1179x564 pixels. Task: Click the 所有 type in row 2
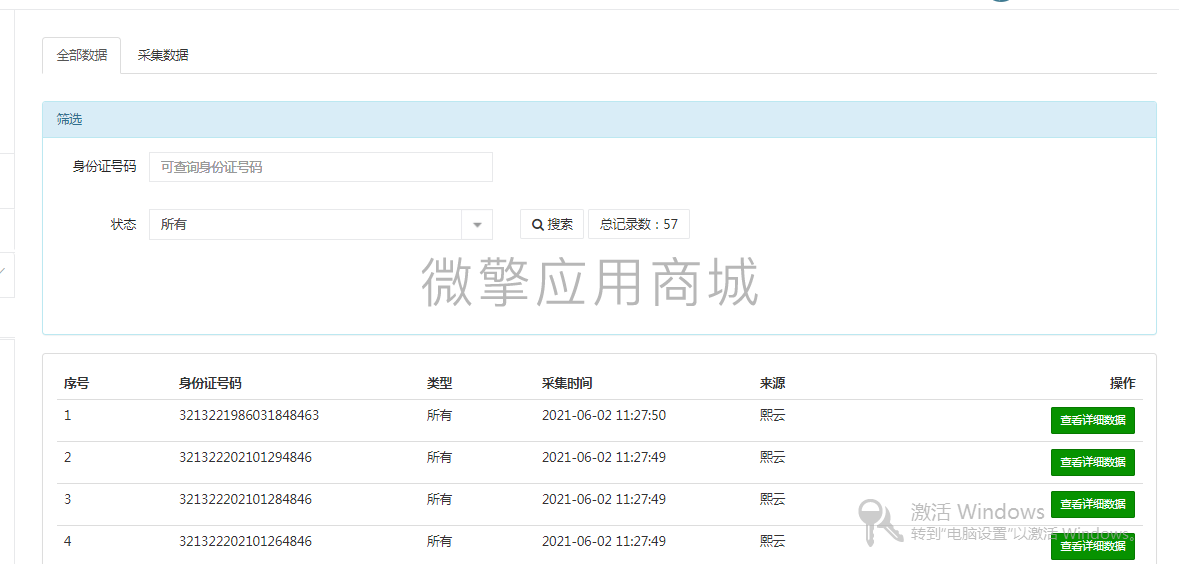pos(440,456)
